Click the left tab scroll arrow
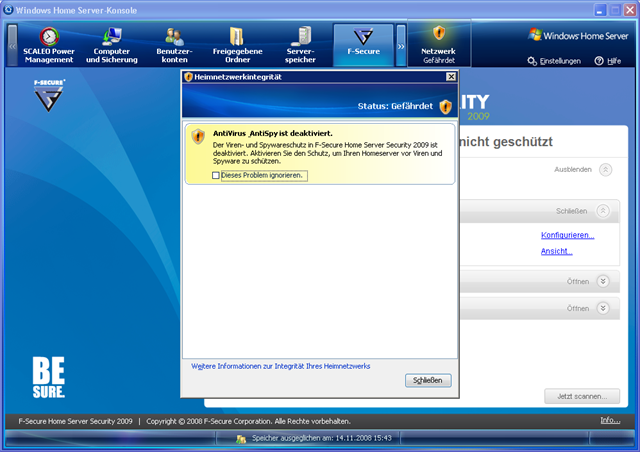640x452 pixels. (x=13, y=46)
